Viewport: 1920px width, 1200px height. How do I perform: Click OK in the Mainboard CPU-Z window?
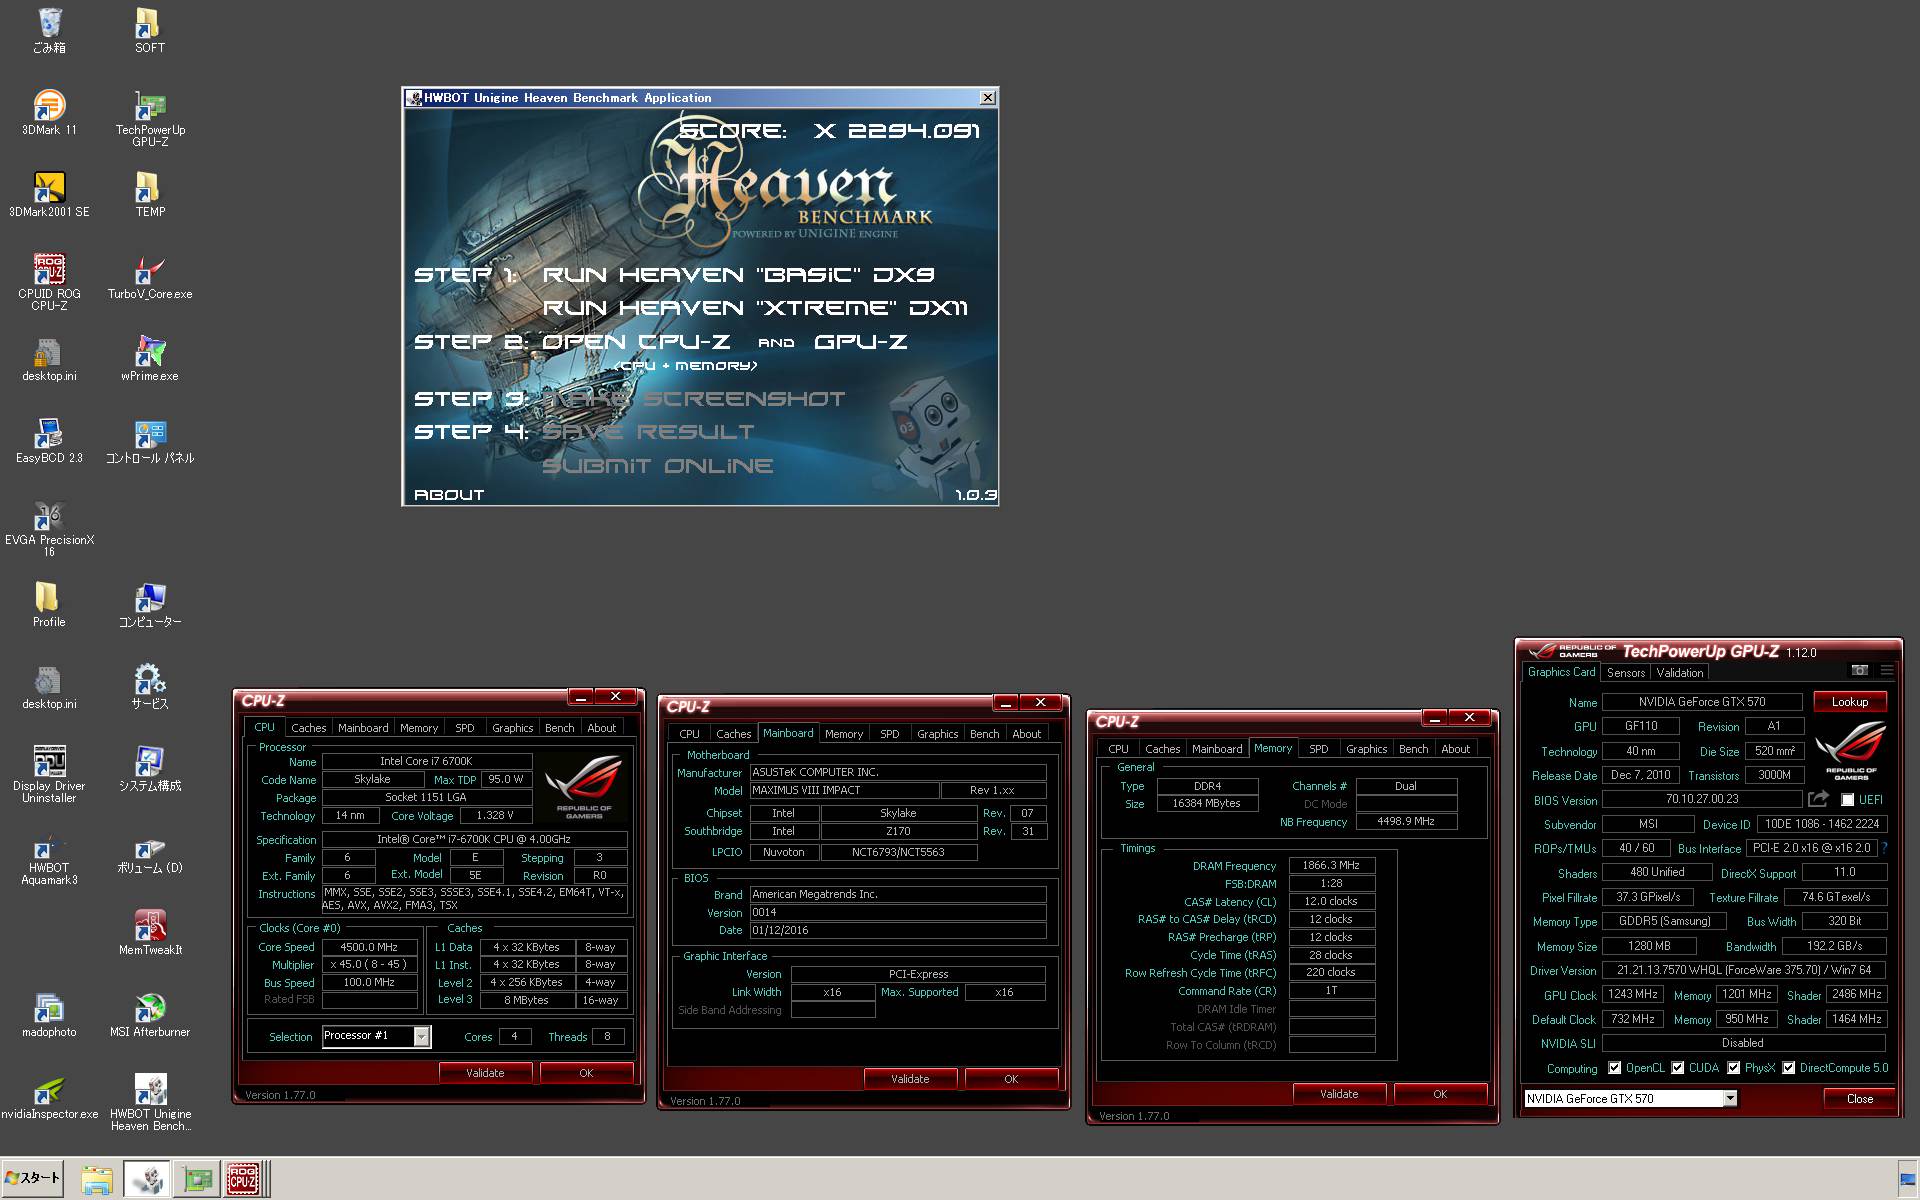[1011, 1079]
